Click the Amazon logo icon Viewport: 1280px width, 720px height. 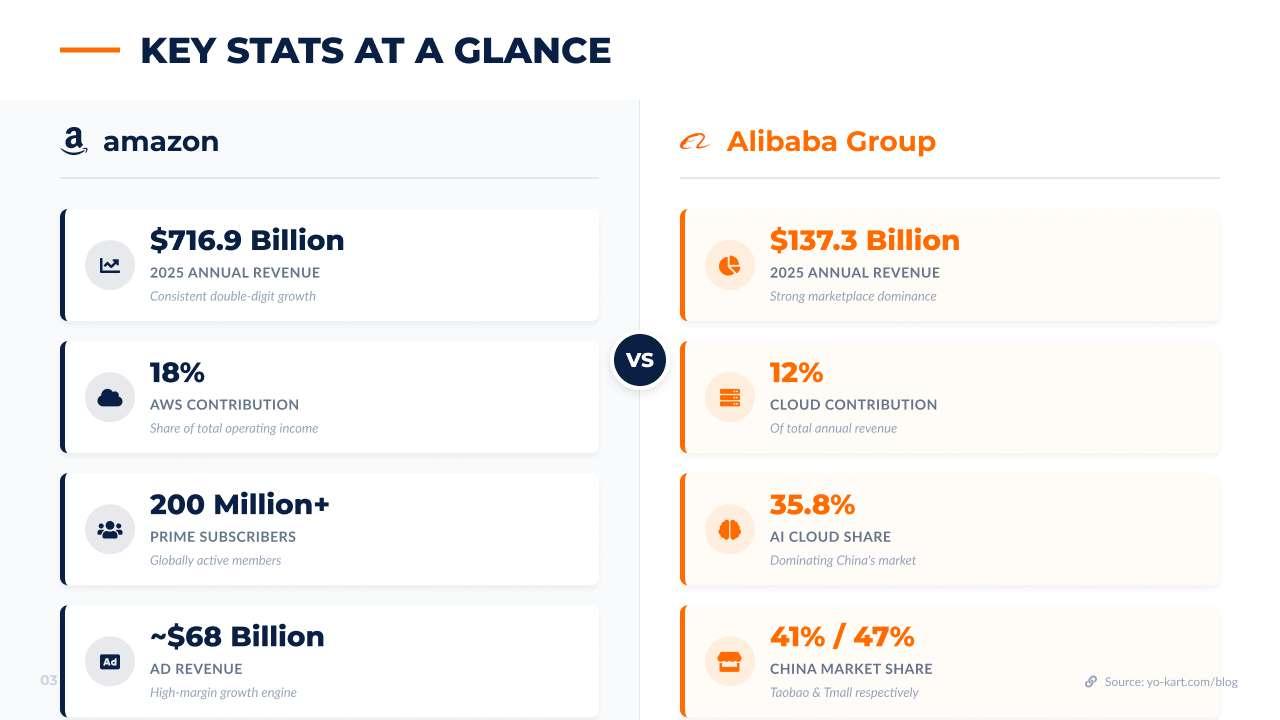(x=74, y=142)
